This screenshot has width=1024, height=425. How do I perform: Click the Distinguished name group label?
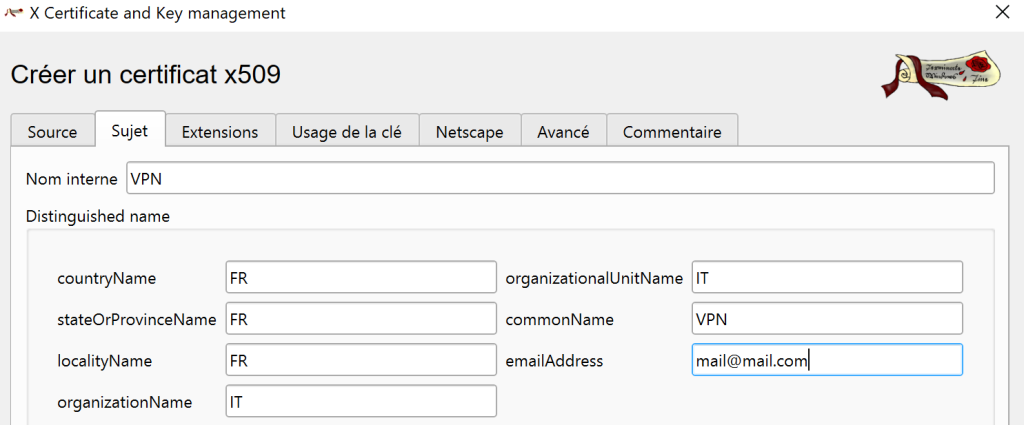[x=98, y=216]
